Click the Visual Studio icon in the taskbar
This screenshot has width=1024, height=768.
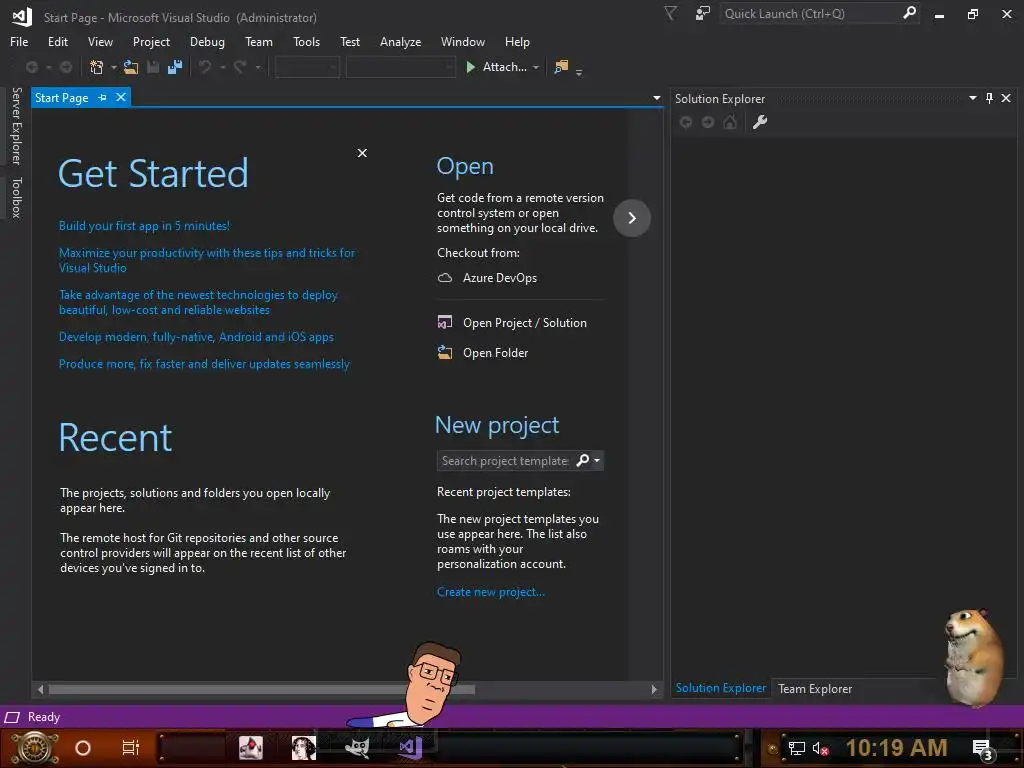tap(411, 747)
